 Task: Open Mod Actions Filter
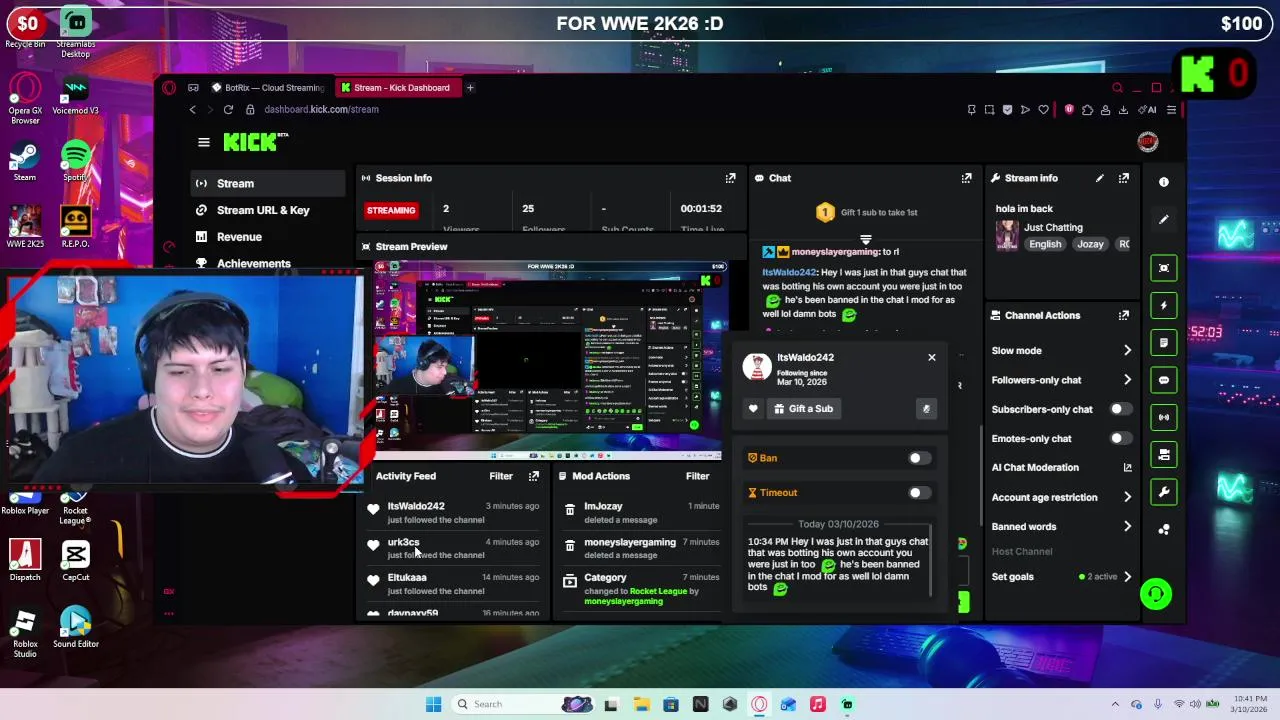(x=697, y=476)
